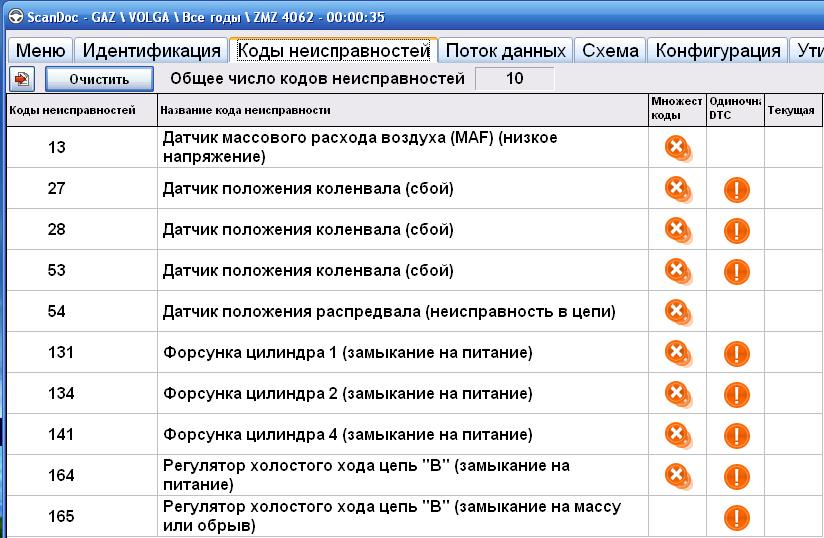The height and width of the screenshot is (538, 824).
Task: Click multiple-codes X icon for code 54
Action: tap(677, 312)
